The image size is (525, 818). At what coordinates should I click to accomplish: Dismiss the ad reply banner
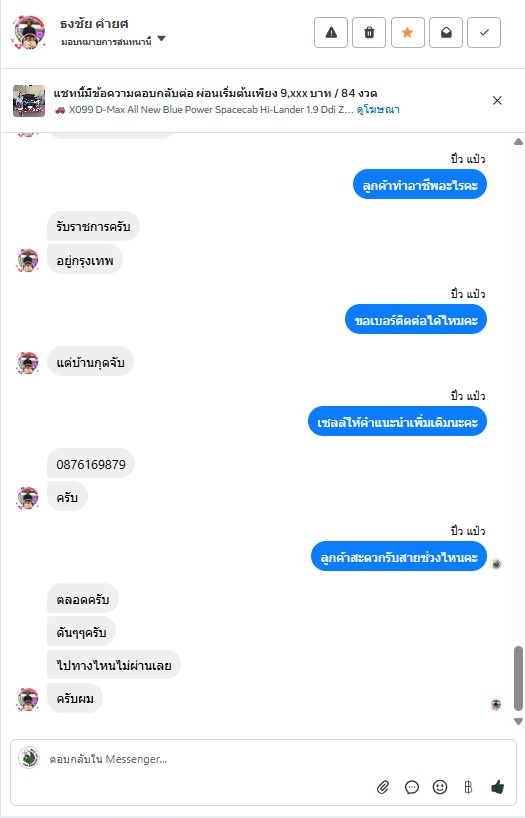[x=497, y=101]
